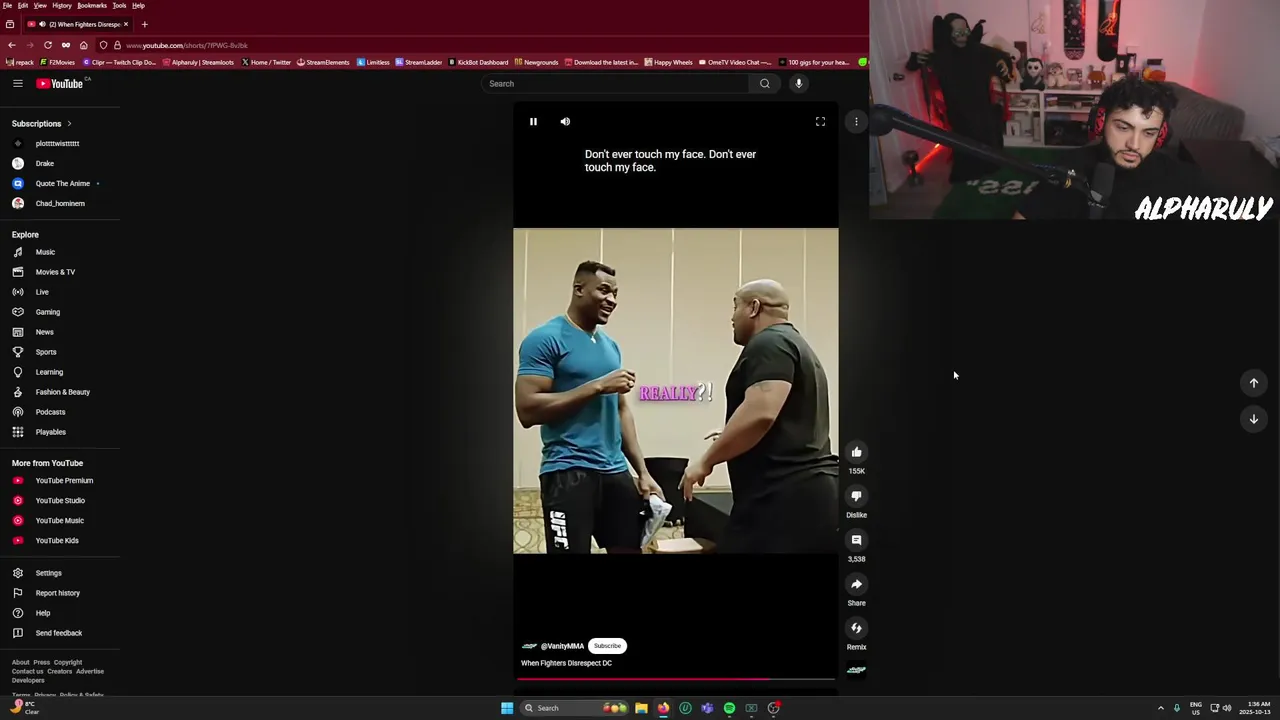Open the Gaming category

(48, 312)
